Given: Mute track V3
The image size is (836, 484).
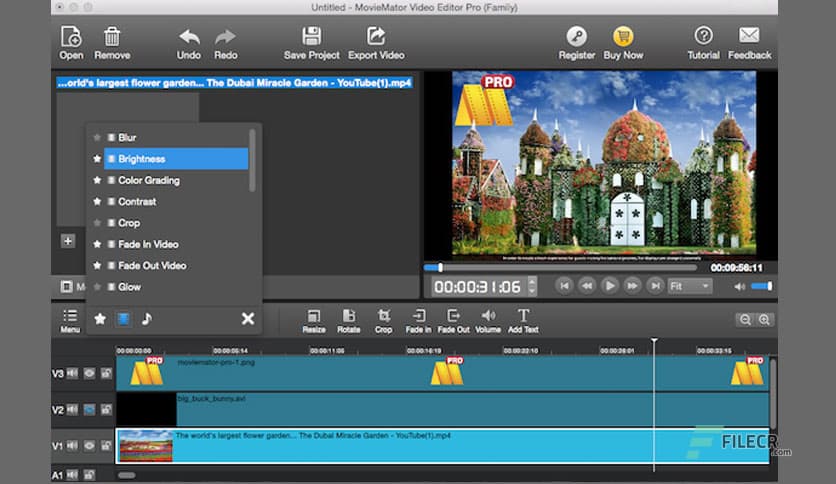Looking at the screenshot, I should [x=73, y=373].
